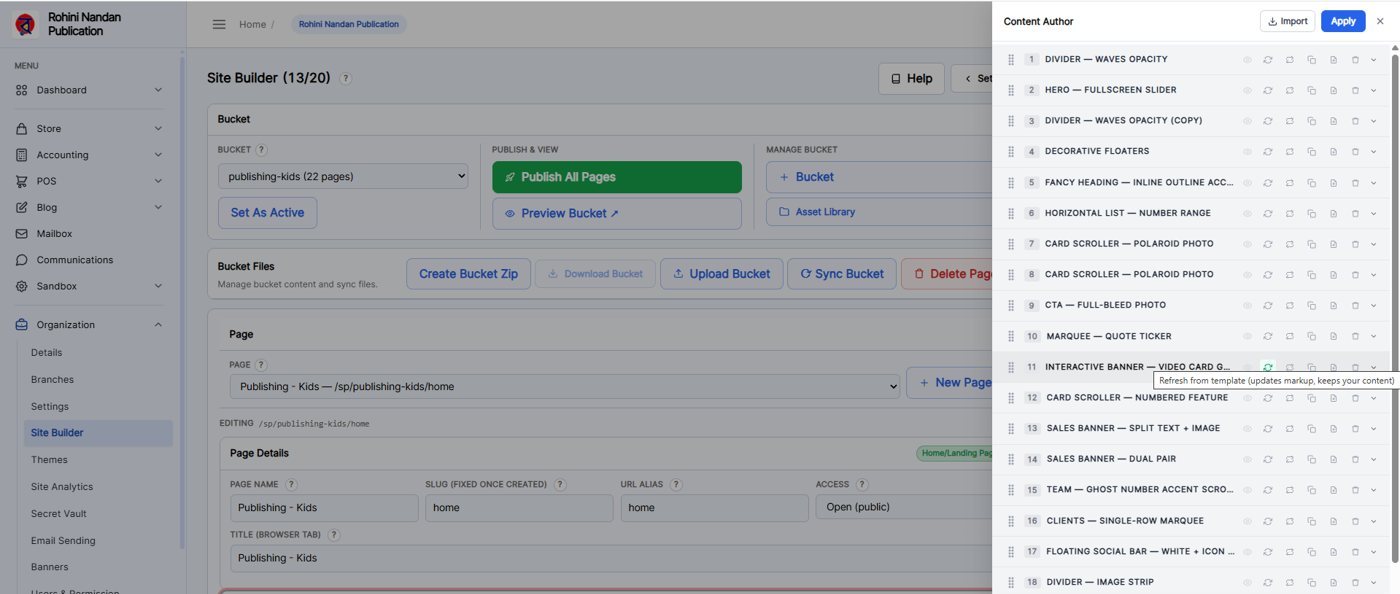Select Branches under Organization

[52, 380]
